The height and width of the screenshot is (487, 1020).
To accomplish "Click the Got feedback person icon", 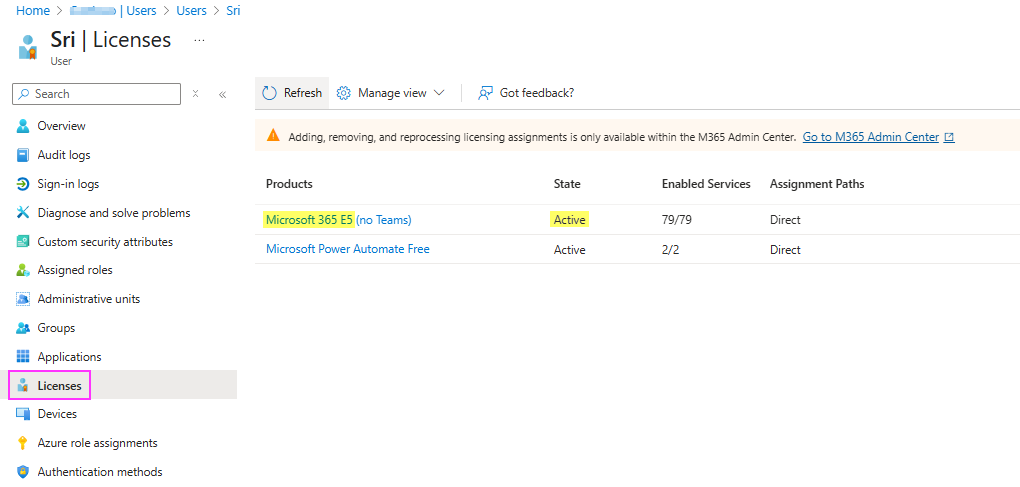I will [x=485, y=93].
